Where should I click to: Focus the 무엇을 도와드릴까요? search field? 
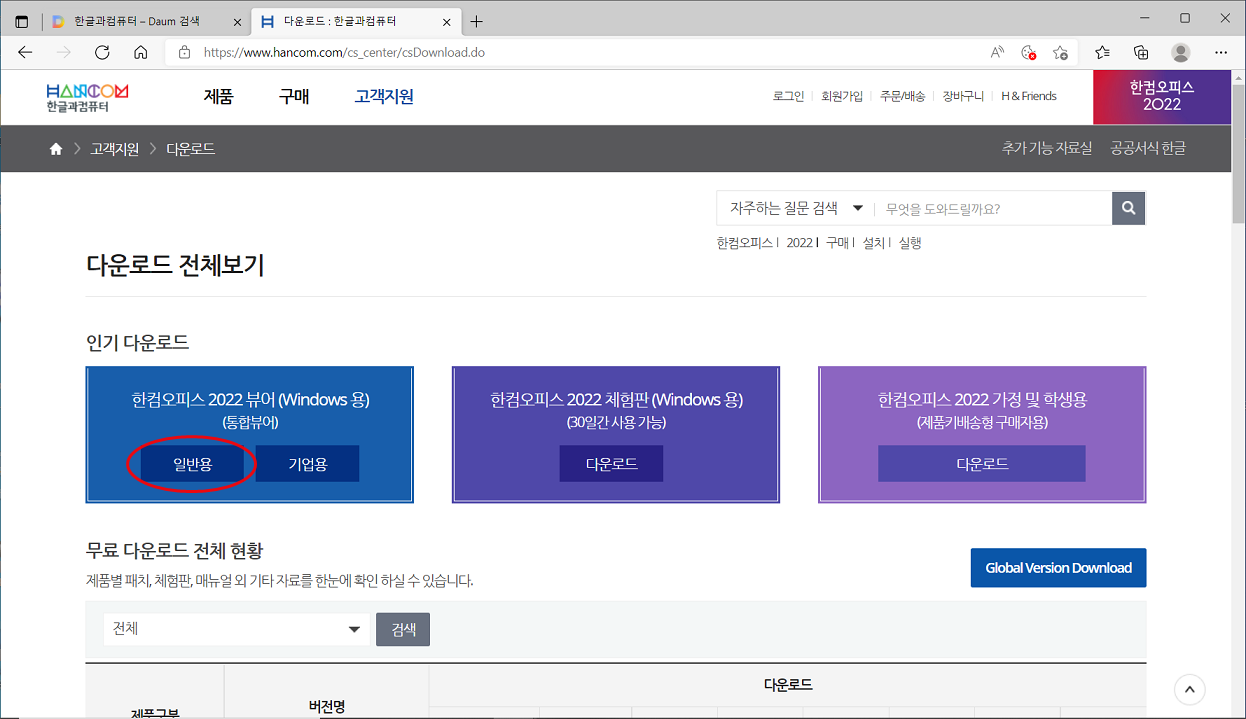coord(993,208)
